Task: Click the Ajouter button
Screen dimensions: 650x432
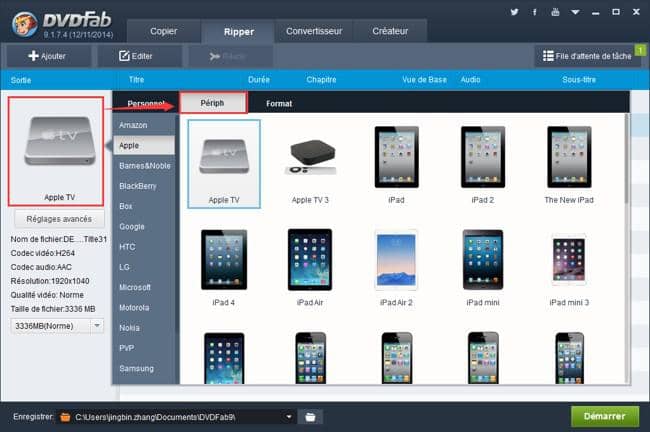Action: tap(49, 56)
